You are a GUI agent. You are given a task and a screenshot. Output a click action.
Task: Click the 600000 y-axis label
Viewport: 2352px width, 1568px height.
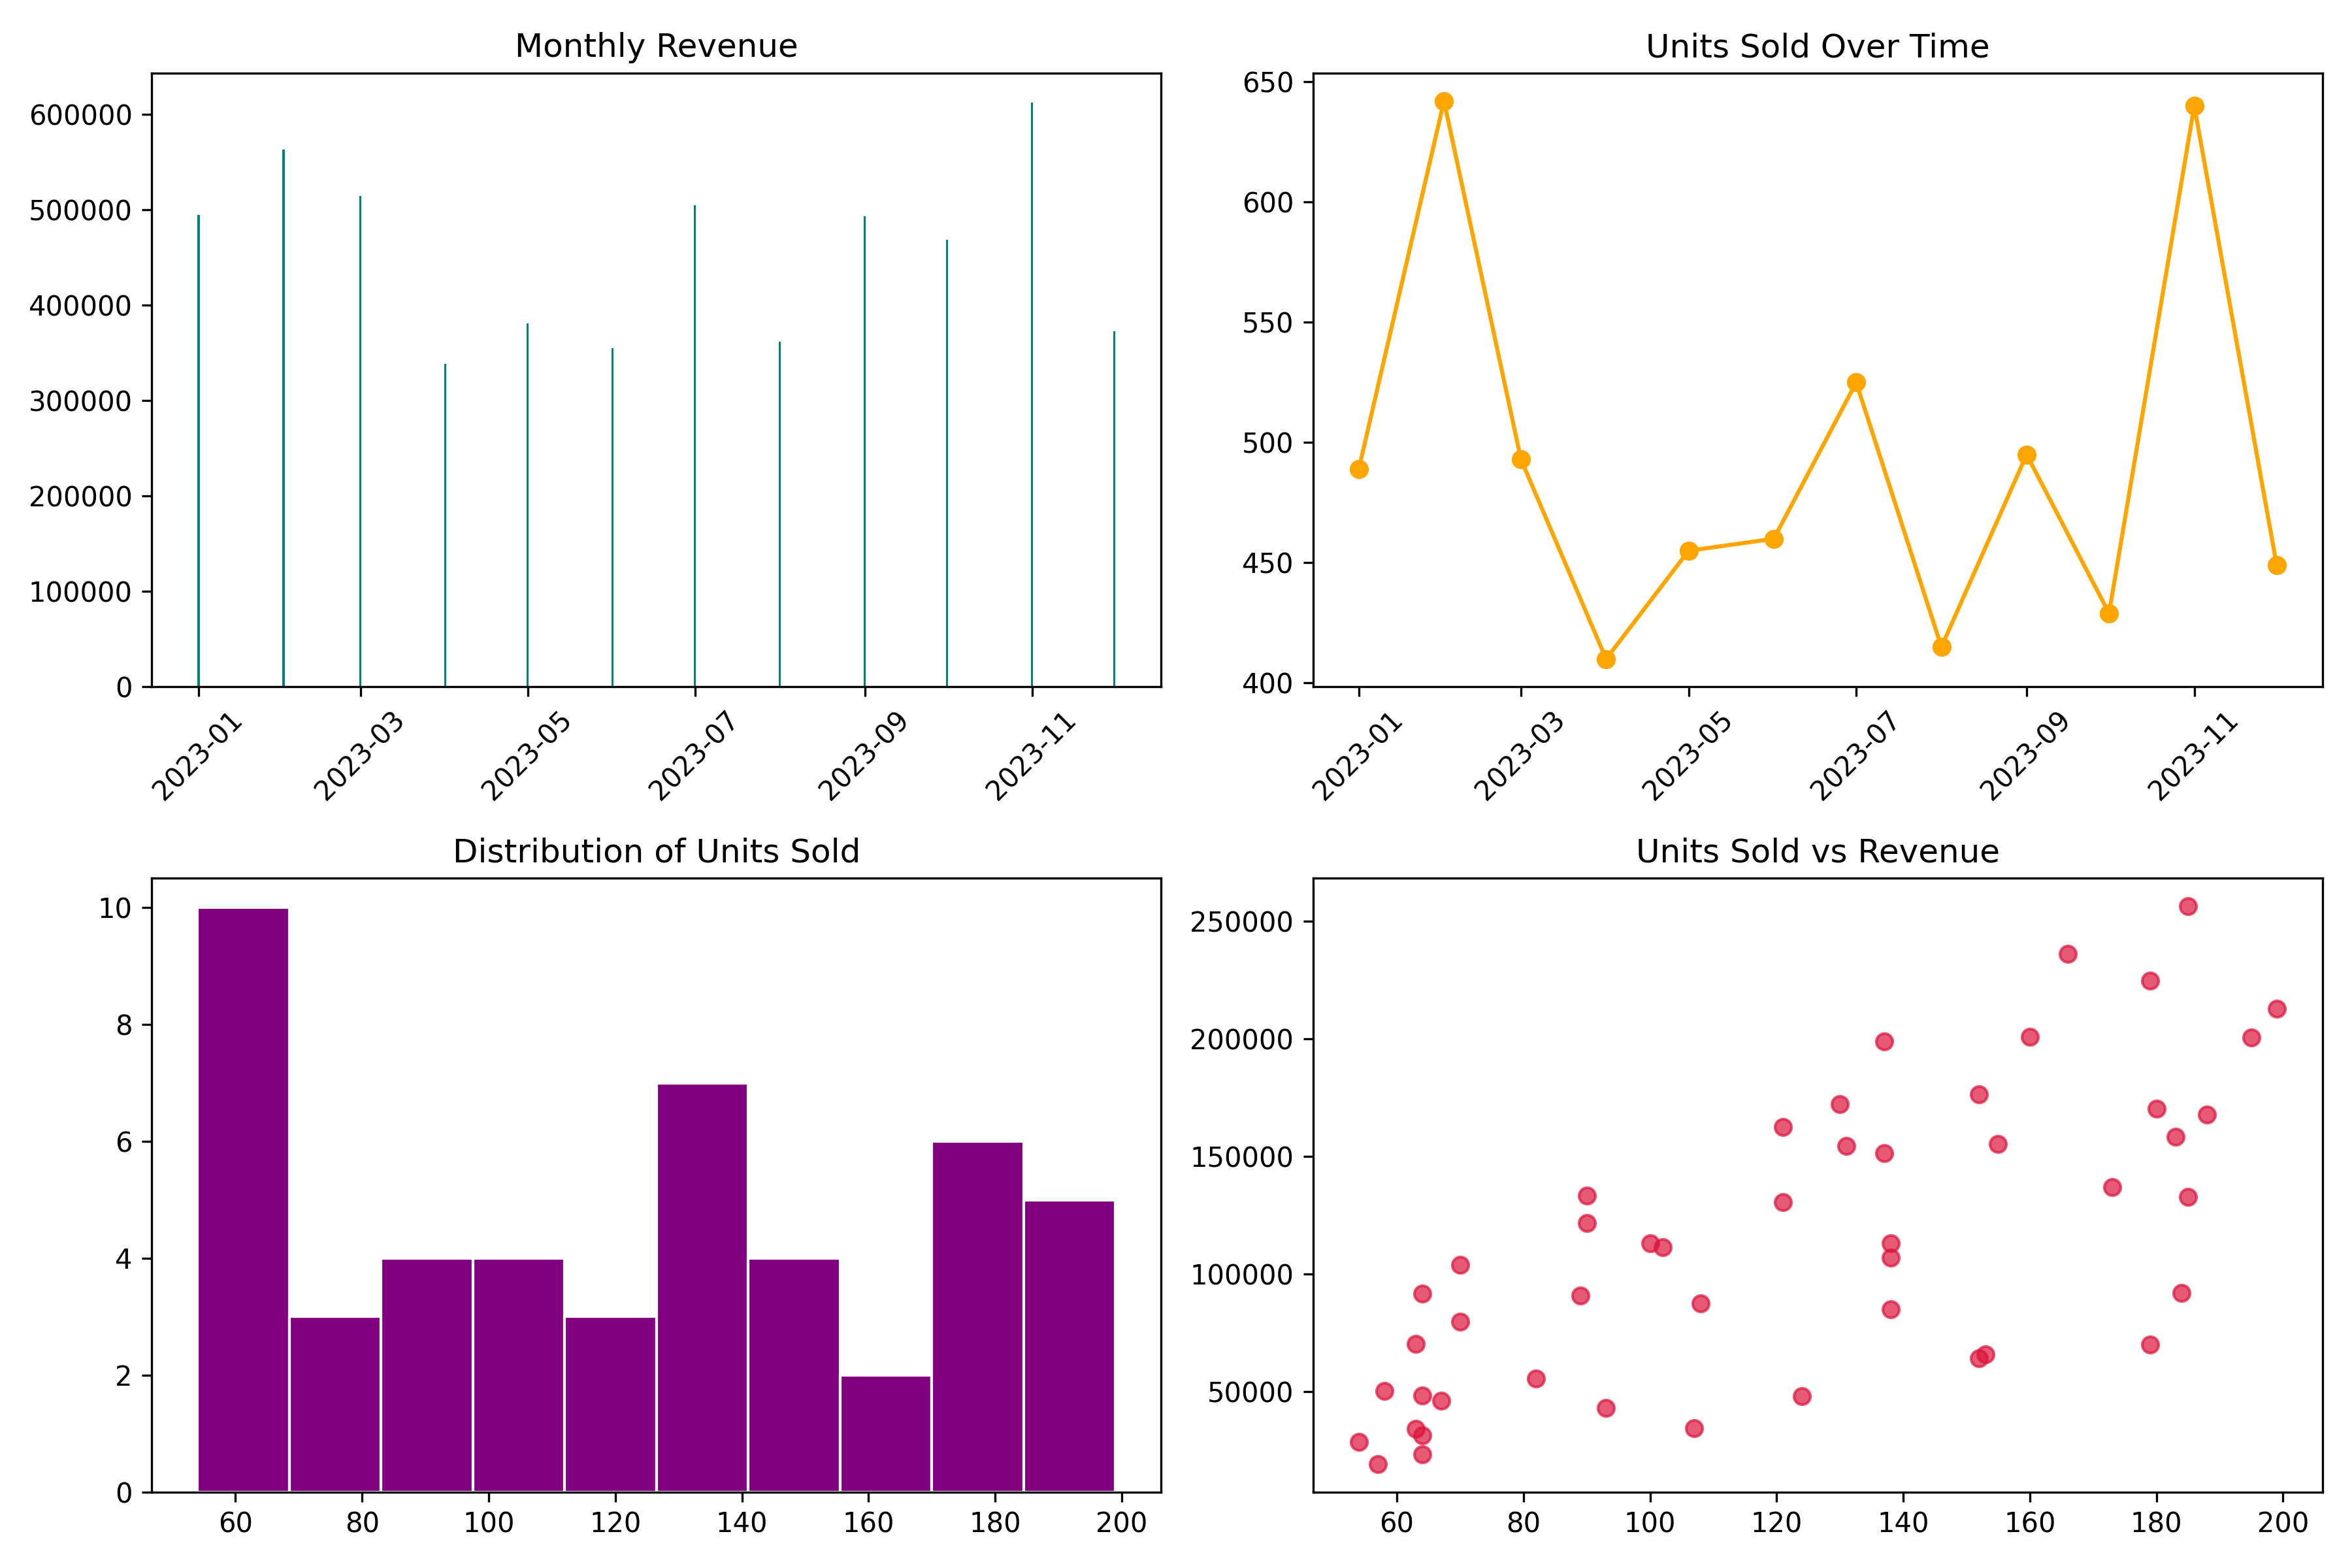[81, 115]
